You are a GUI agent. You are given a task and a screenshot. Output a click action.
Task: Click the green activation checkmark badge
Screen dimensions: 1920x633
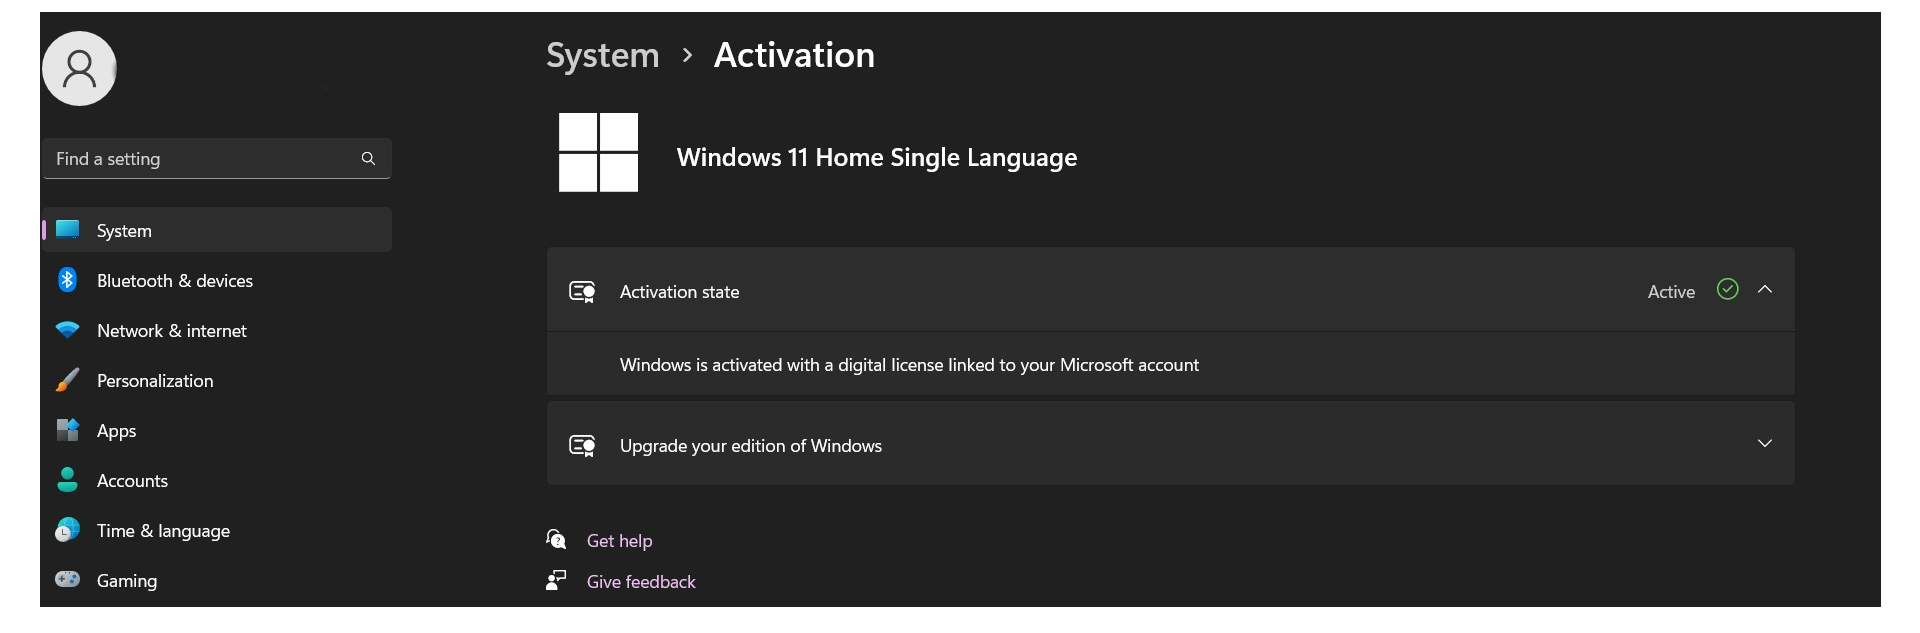pos(1727,289)
